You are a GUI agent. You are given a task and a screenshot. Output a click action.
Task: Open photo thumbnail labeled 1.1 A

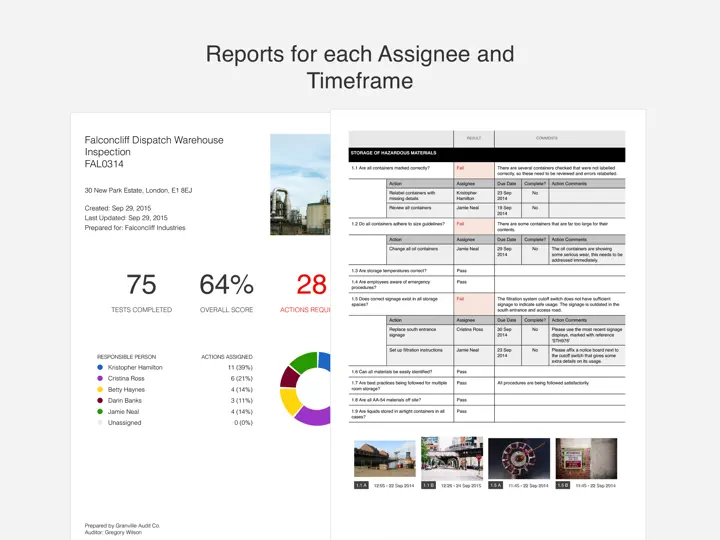(385, 458)
